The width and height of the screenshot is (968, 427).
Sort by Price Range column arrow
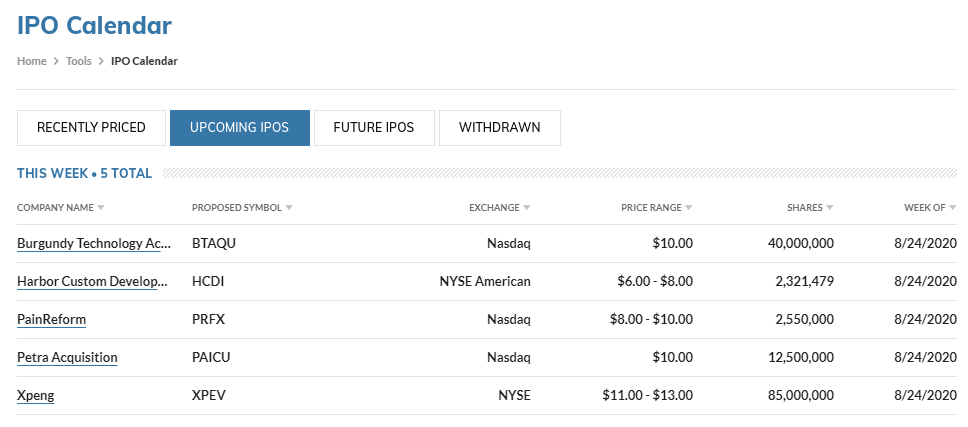pos(689,208)
